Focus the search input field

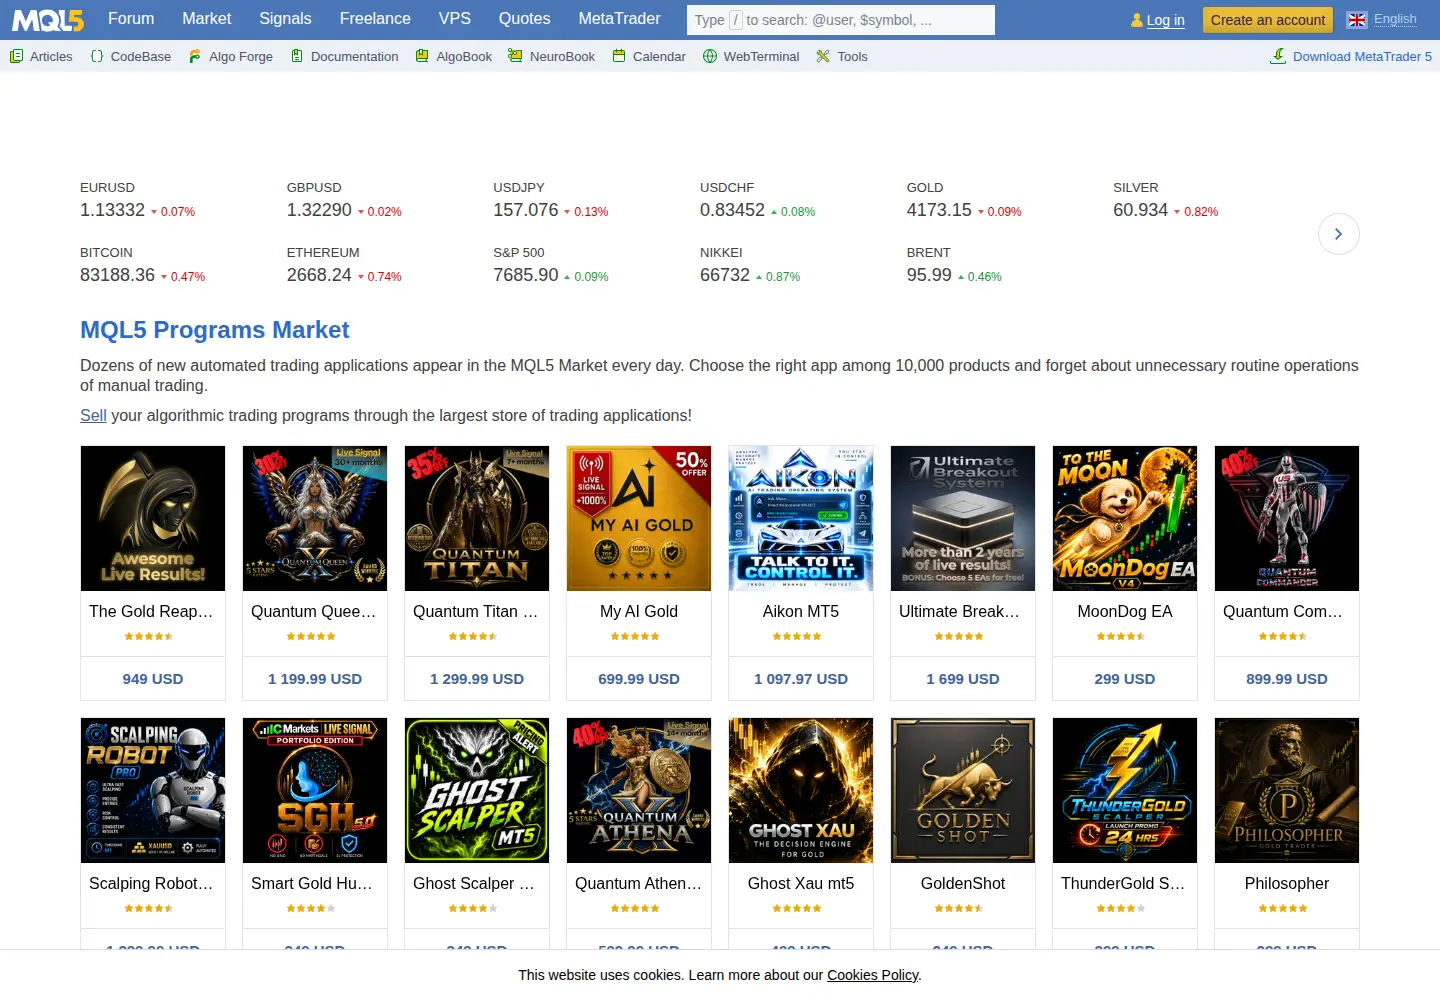841,20
